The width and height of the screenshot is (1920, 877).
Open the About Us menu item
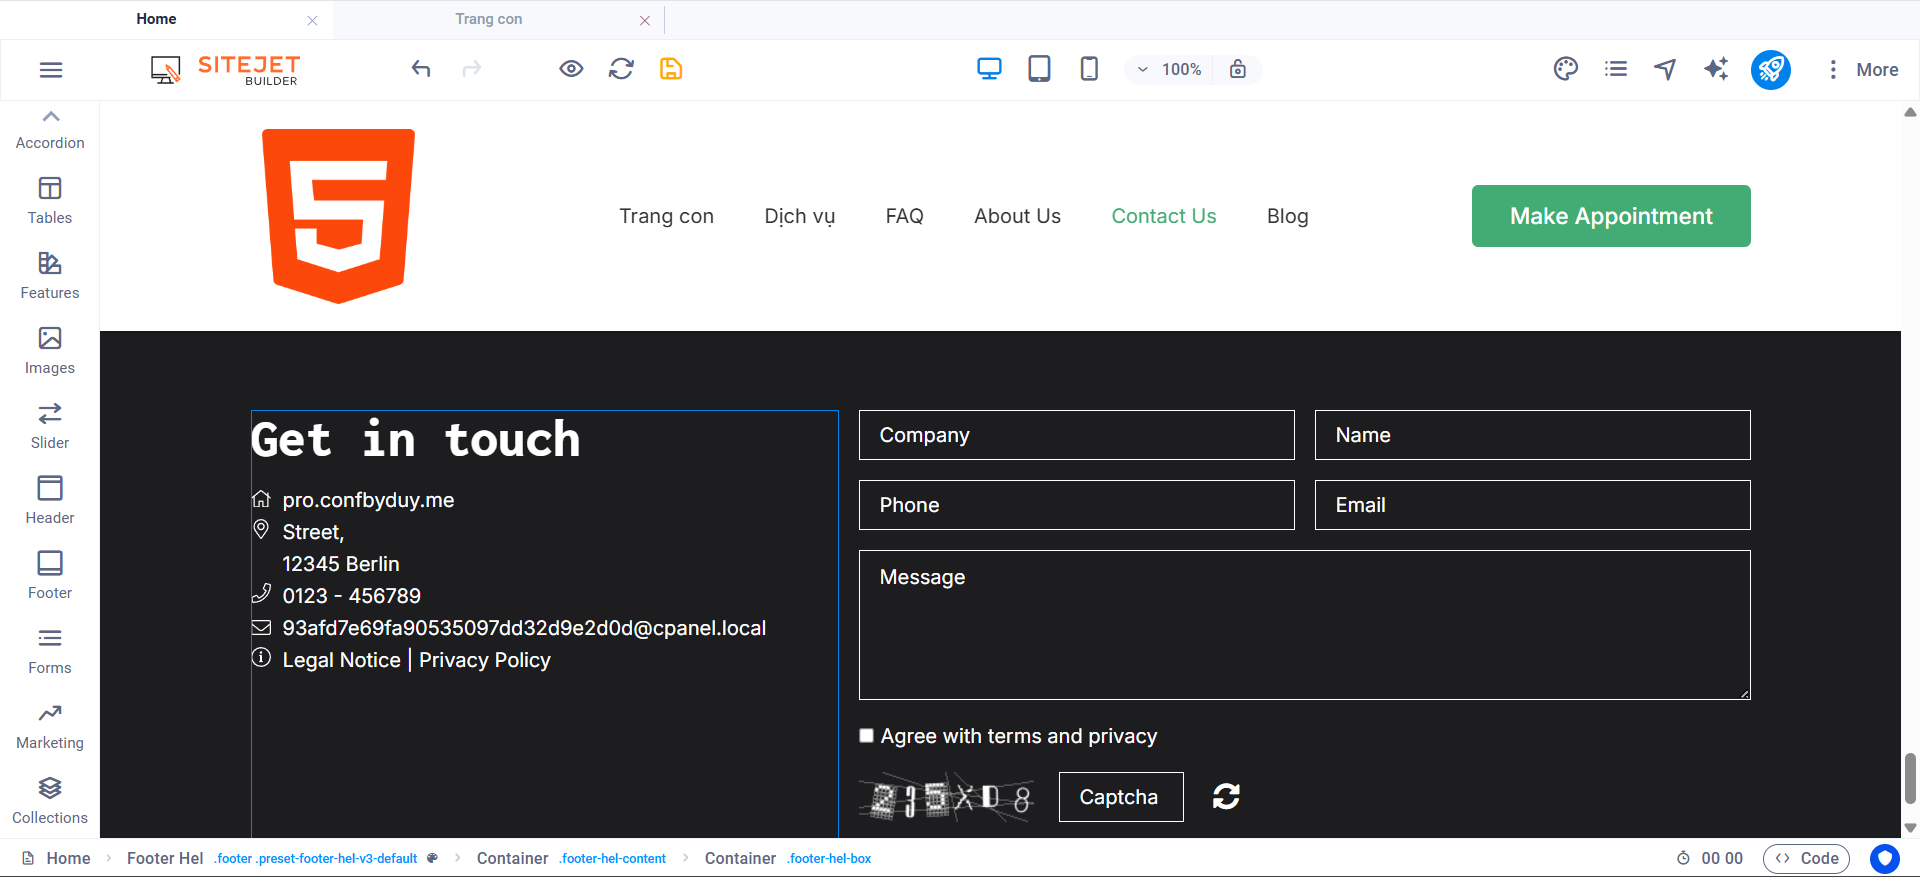pyautogui.click(x=1017, y=216)
